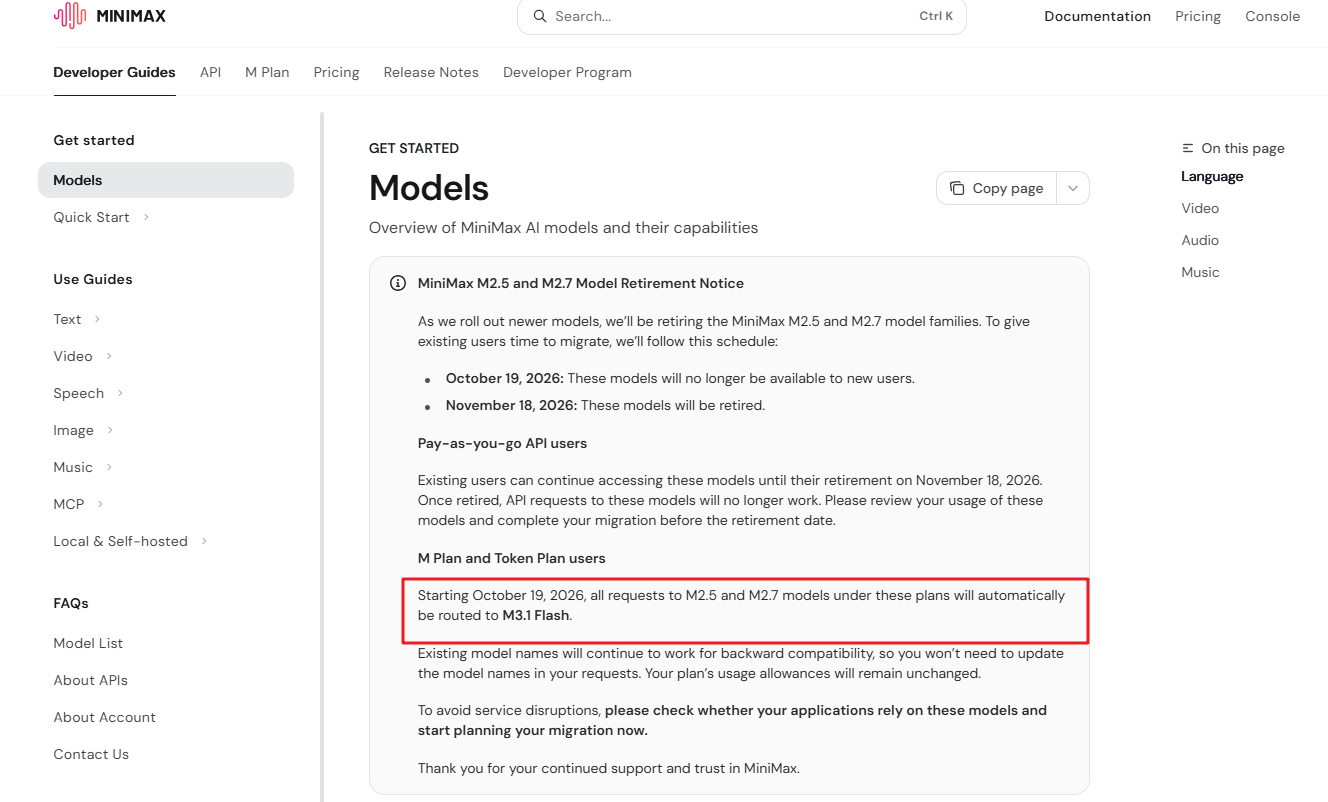The image size is (1328, 802).
Task: Open Contact Us under FAQs
Action: point(91,754)
